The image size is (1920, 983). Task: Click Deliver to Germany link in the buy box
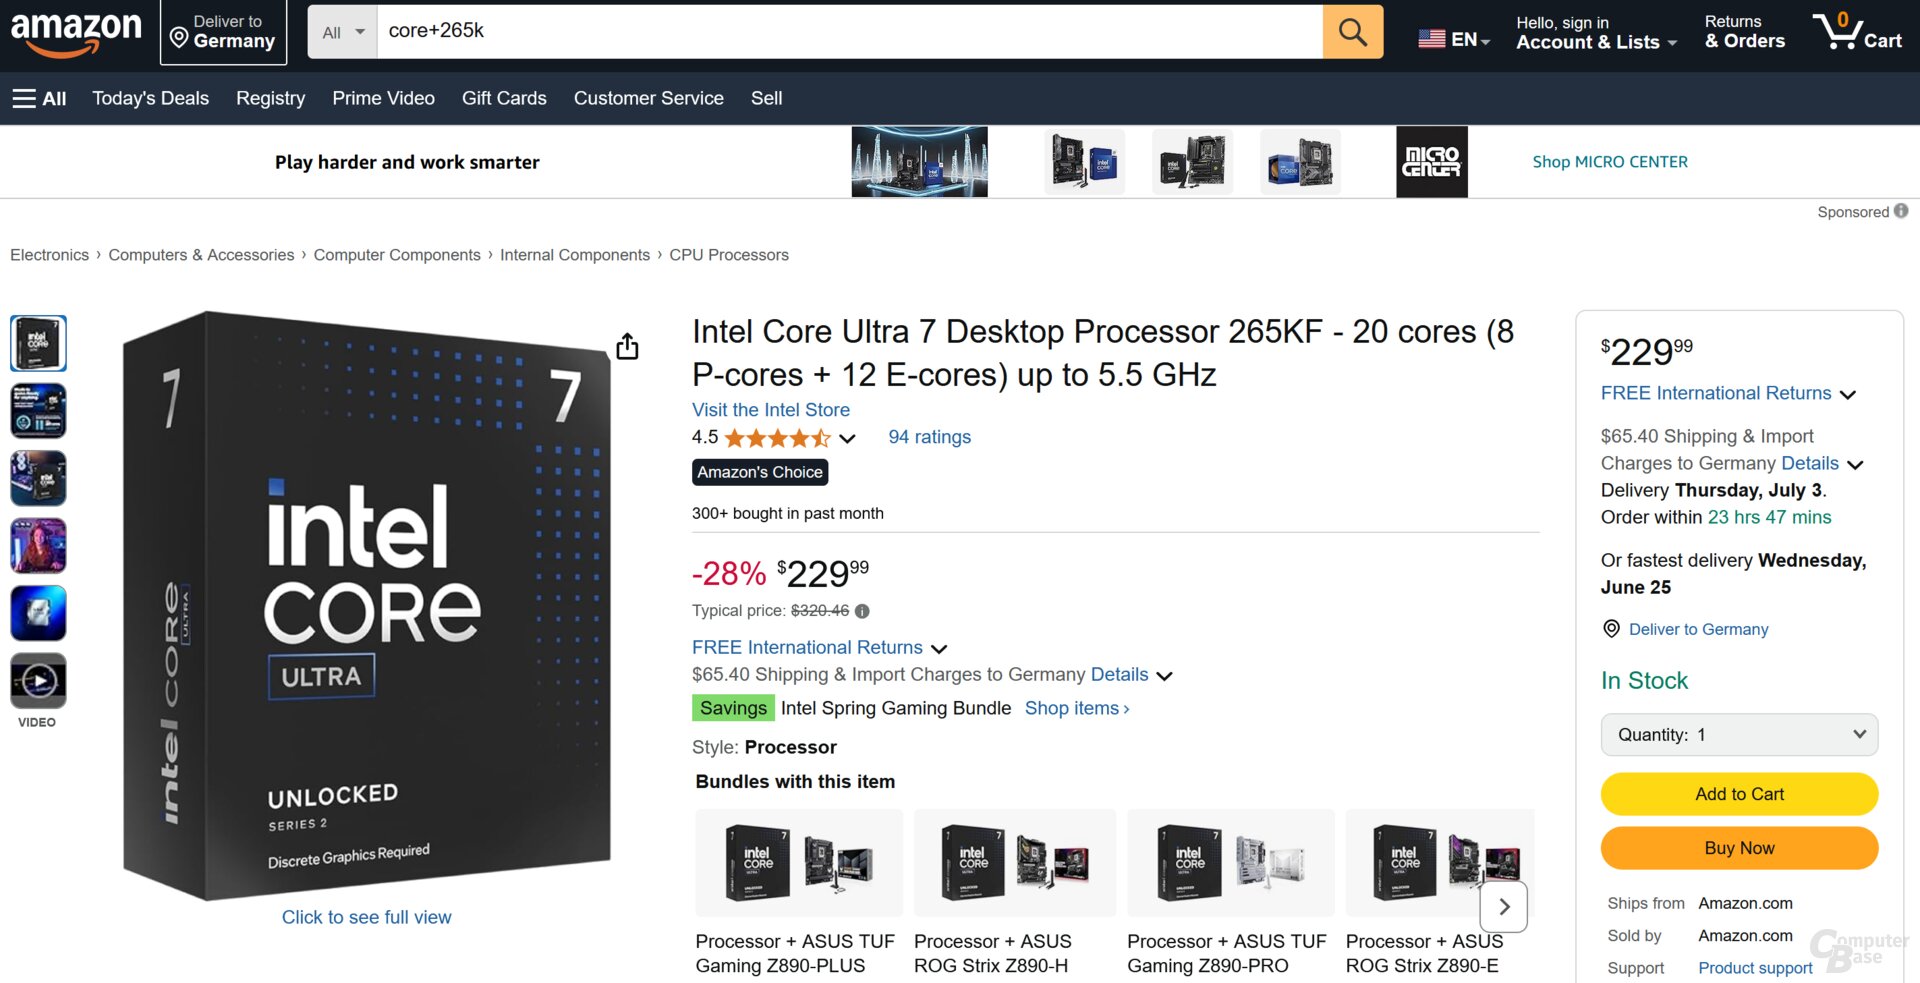tap(1698, 629)
